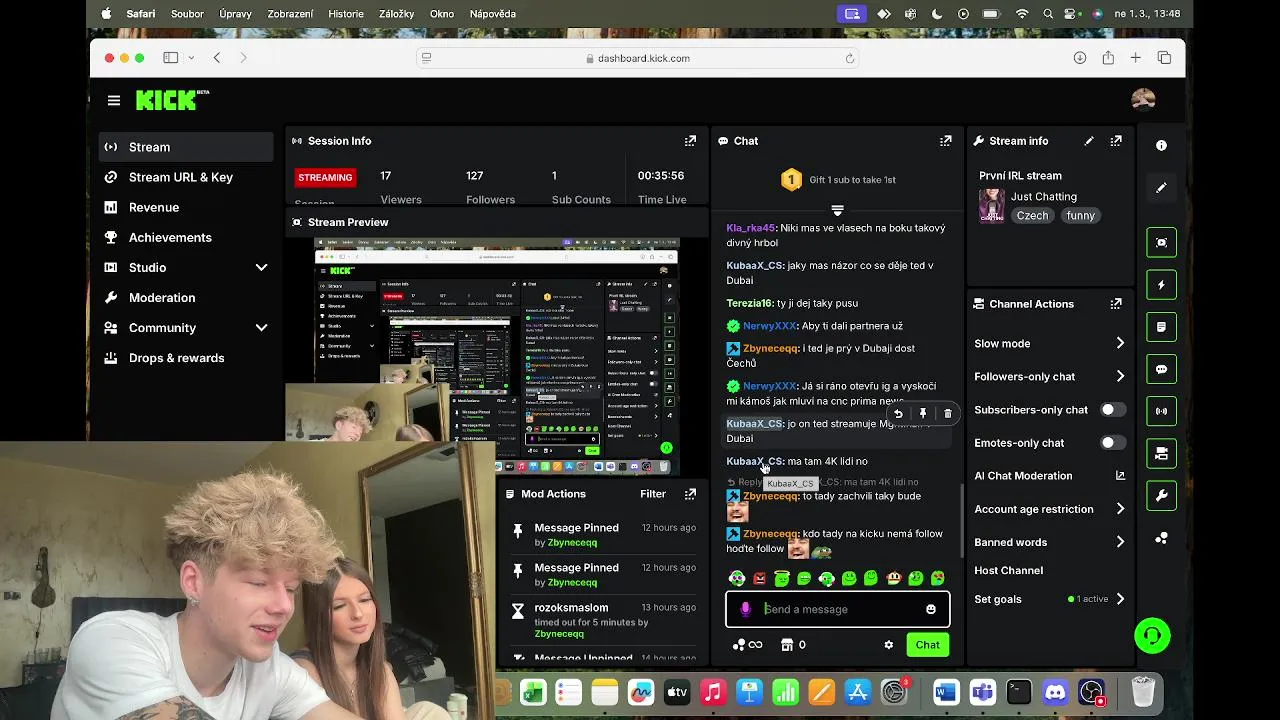Toggle the wrench widget icon

pyautogui.click(x=1161, y=495)
